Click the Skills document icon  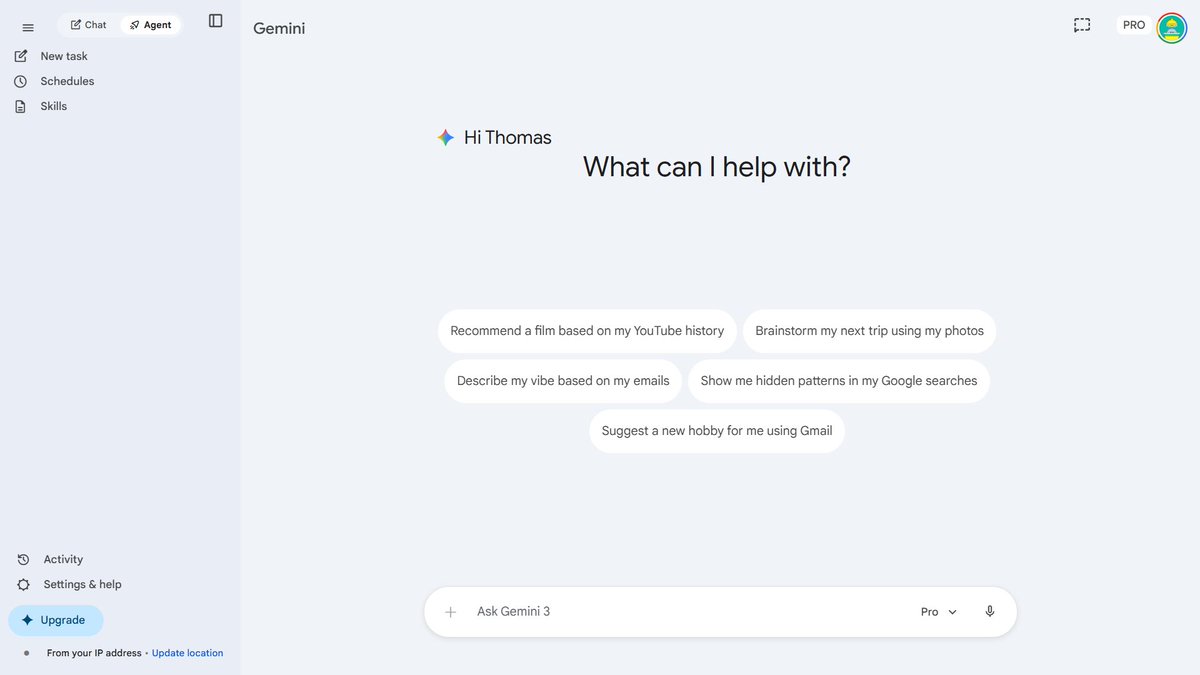click(21, 106)
